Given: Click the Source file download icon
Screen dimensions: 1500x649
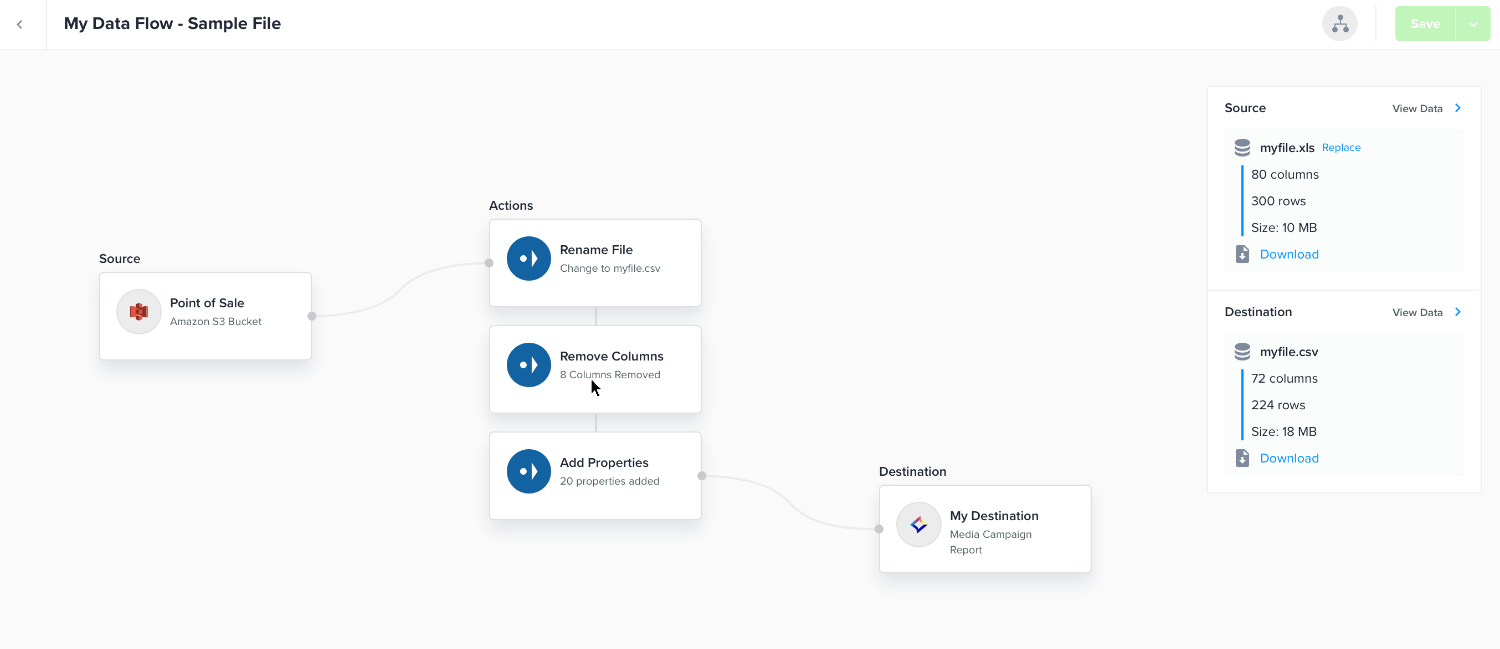Looking at the screenshot, I should [x=1242, y=254].
